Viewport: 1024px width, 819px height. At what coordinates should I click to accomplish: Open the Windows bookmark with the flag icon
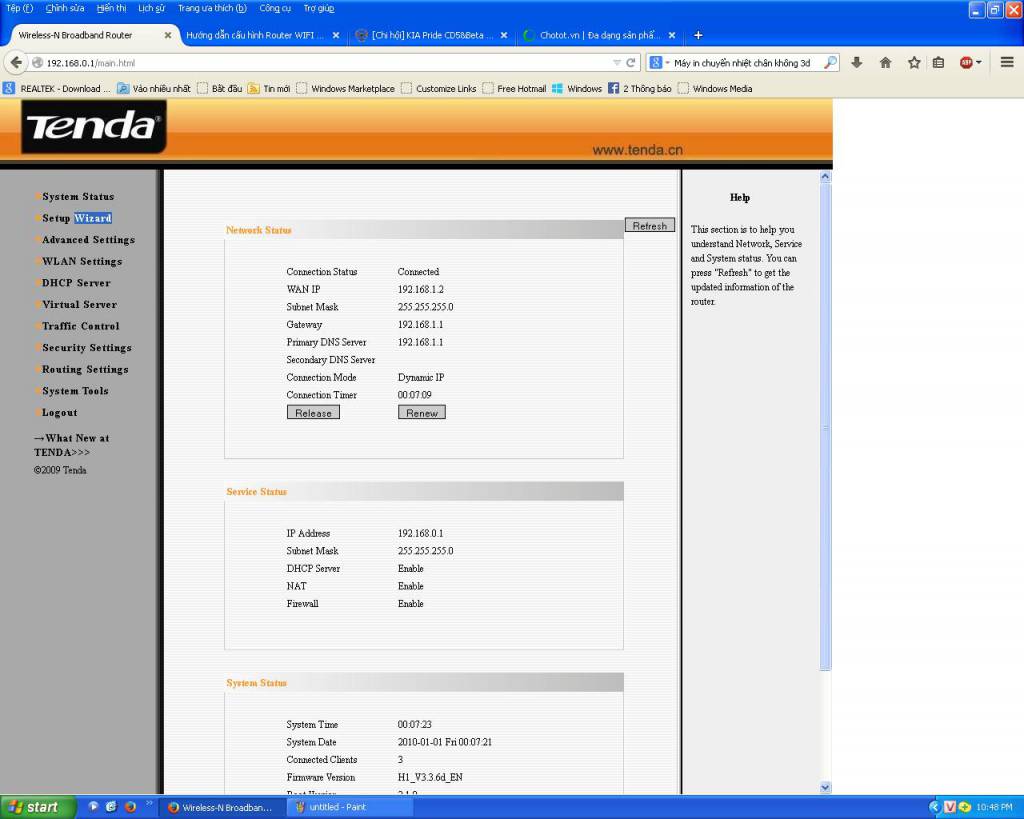(x=577, y=89)
